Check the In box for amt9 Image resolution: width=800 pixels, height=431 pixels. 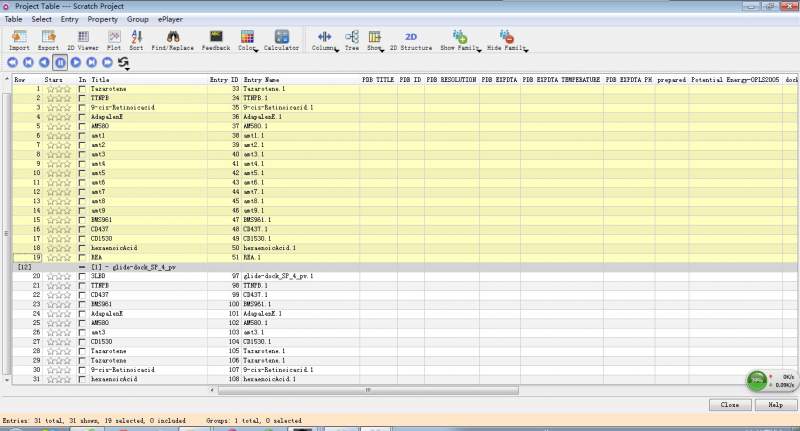tap(82, 211)
